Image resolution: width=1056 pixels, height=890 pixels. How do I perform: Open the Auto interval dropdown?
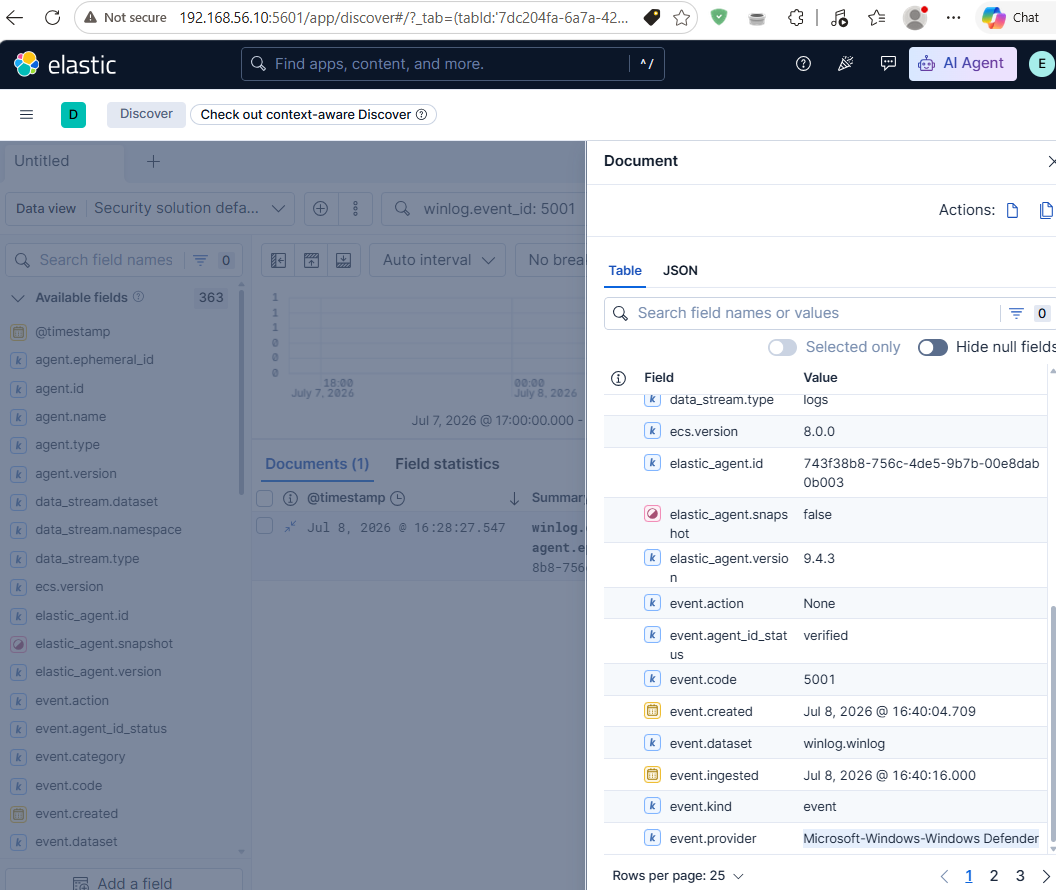(x=438, y=260)
